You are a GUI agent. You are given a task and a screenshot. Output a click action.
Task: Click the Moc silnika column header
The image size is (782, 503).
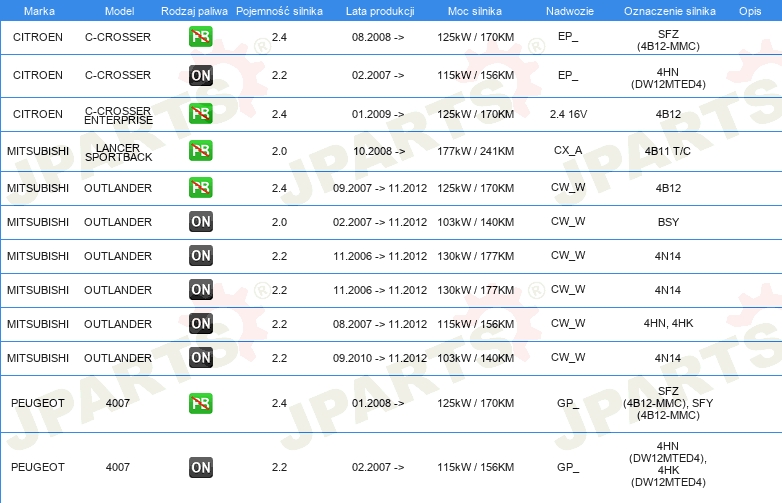[x=475, y=11]
